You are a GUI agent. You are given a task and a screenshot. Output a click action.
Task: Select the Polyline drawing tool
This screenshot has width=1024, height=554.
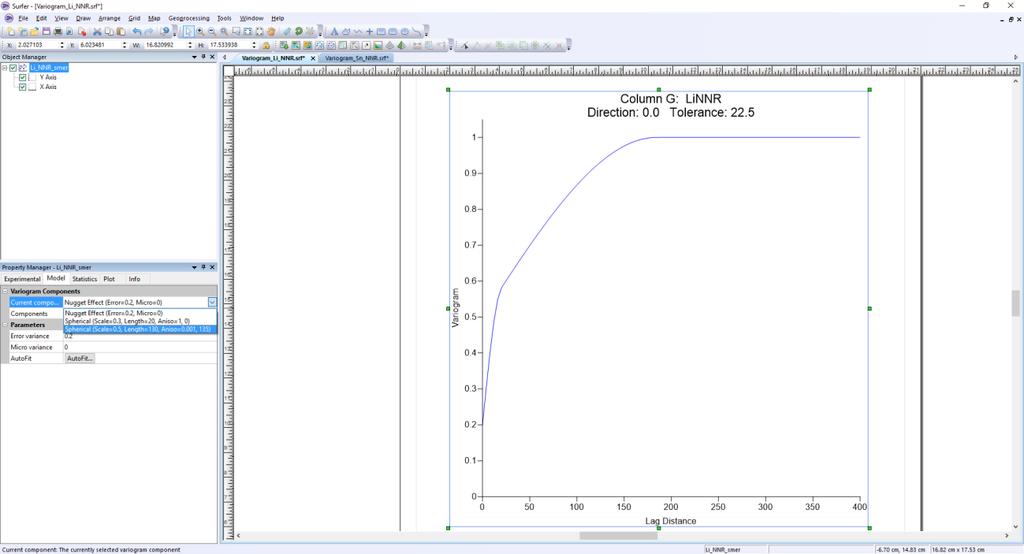point(358,31)
